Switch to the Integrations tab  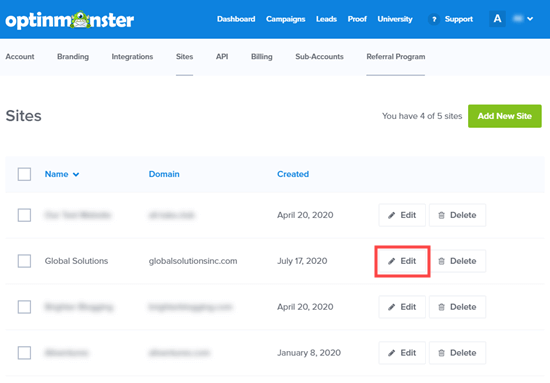click(132, 56)
